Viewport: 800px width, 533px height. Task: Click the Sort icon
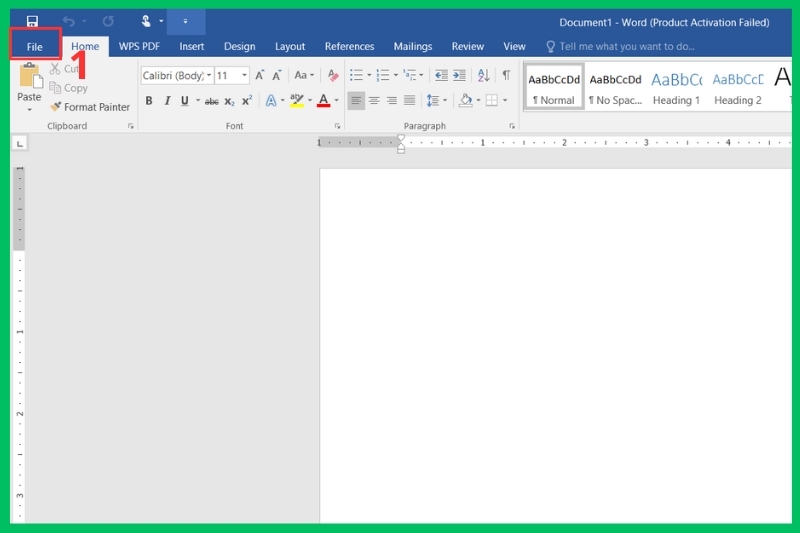[484, 75]
